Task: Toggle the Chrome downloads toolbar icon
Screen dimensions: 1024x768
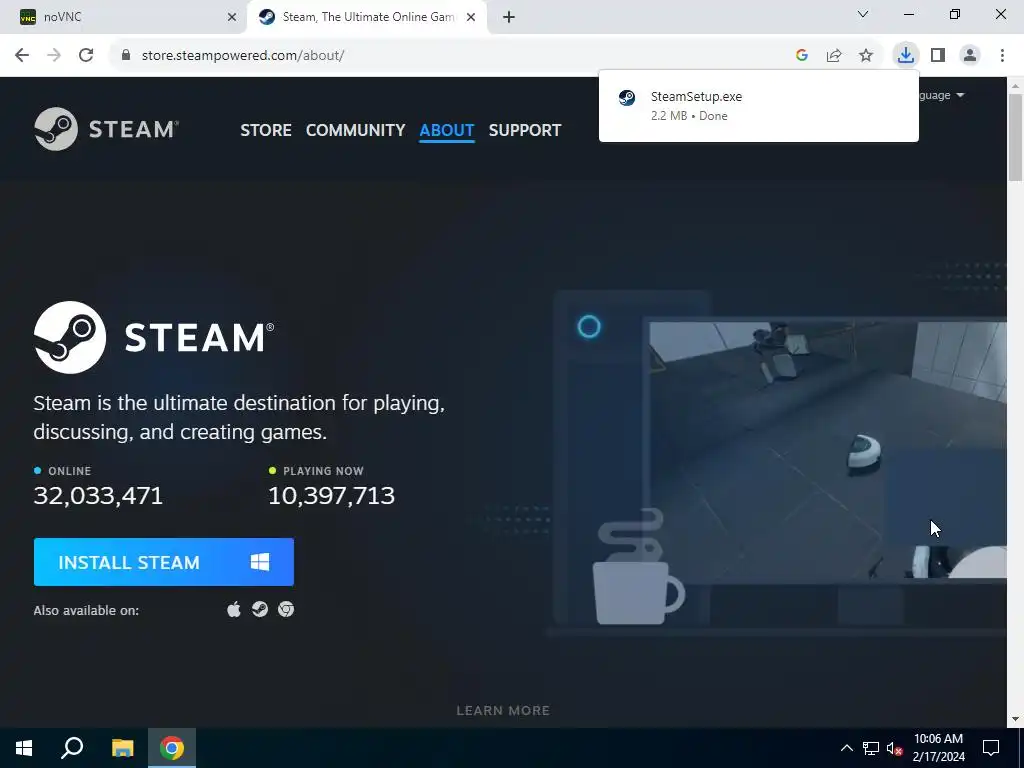Action: tap(905, 55)
